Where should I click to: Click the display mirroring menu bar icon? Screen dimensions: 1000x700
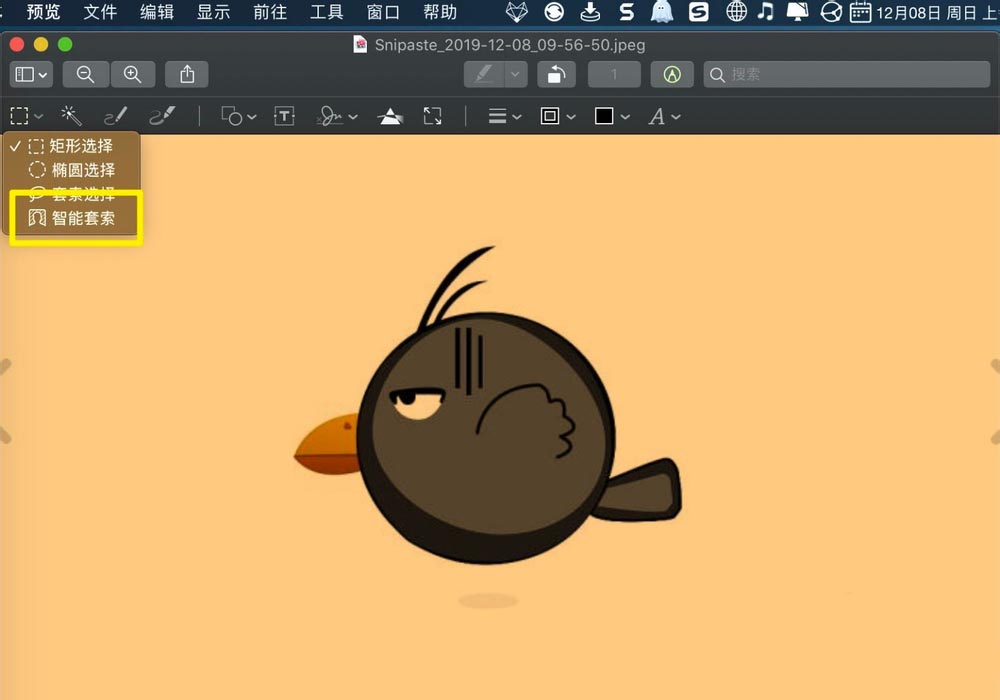point(797,11)
